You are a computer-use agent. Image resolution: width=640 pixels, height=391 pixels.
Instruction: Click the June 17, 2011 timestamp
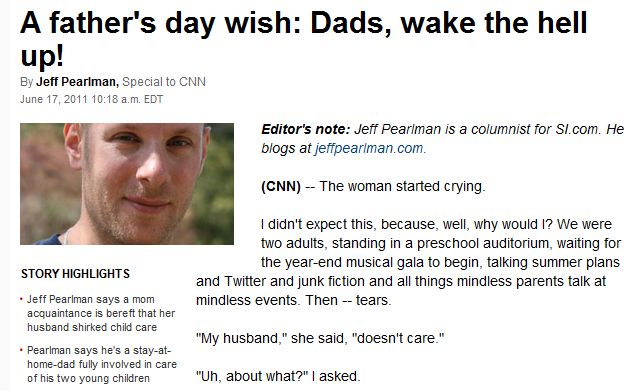tap(91, 99)
